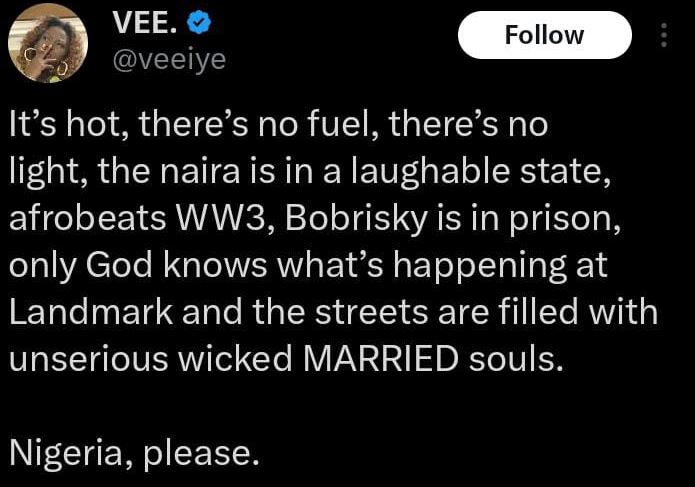Click the word "fuel" in the tweet
The height and width of the screenshot is (487, 695).
tap(342, 128)
